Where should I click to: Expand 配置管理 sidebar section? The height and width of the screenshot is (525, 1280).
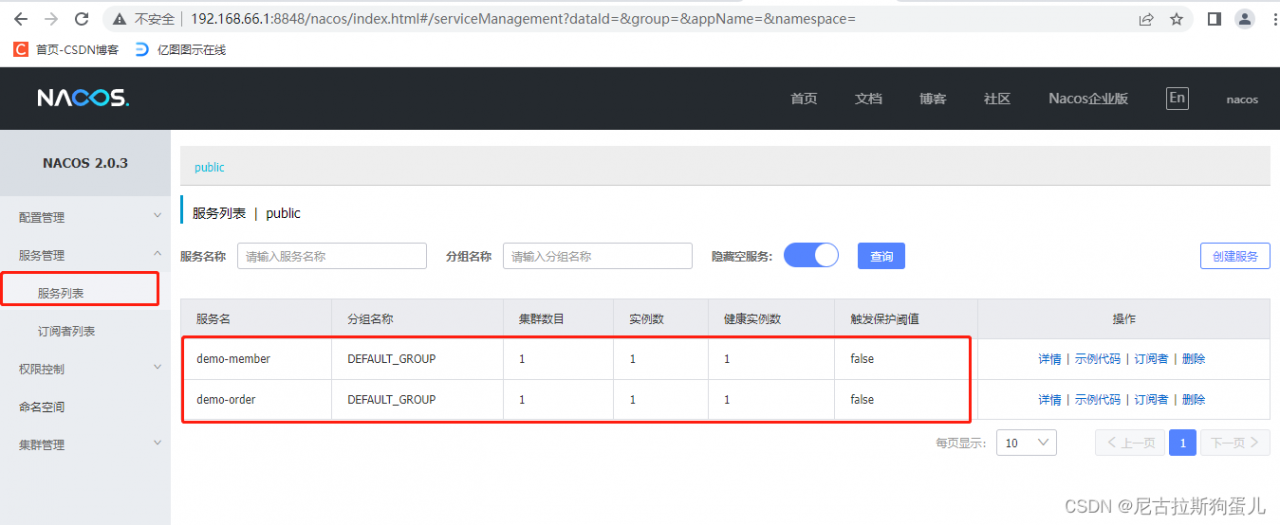[85, 217]
